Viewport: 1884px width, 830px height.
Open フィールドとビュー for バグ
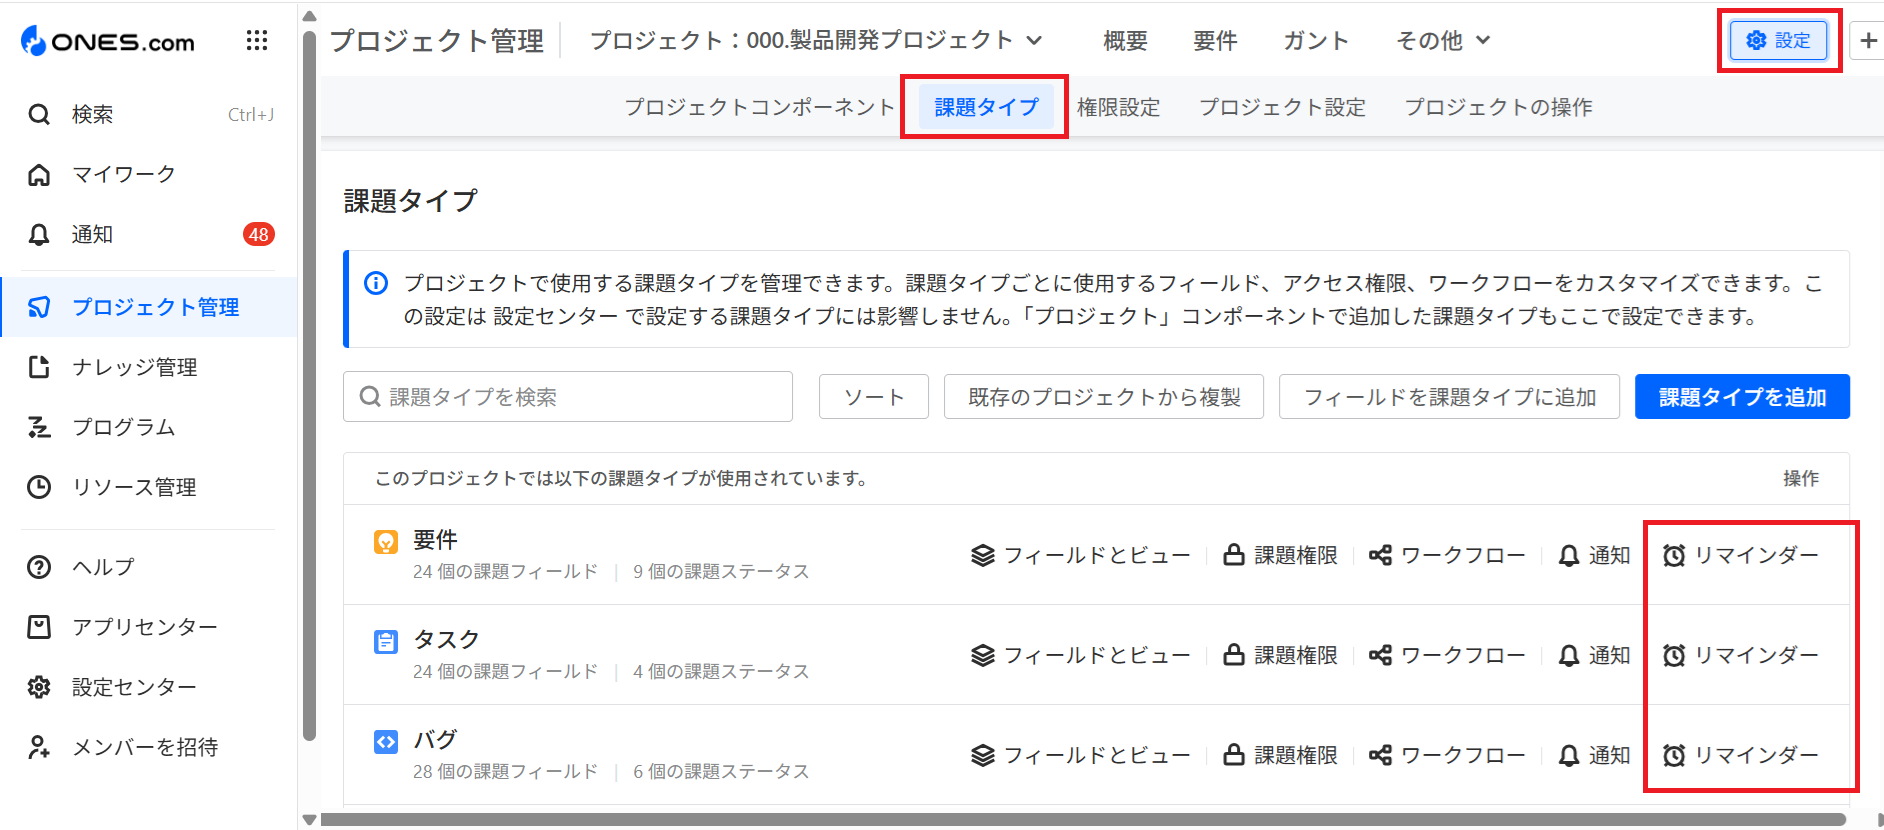click(x=1081, y=755)
